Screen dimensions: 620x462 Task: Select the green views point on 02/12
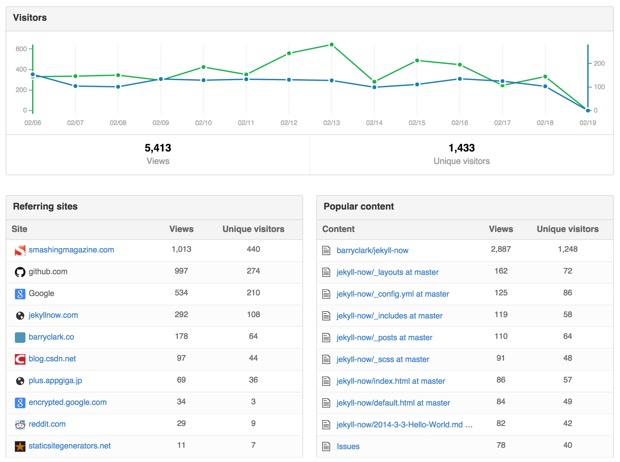(289, 53)
